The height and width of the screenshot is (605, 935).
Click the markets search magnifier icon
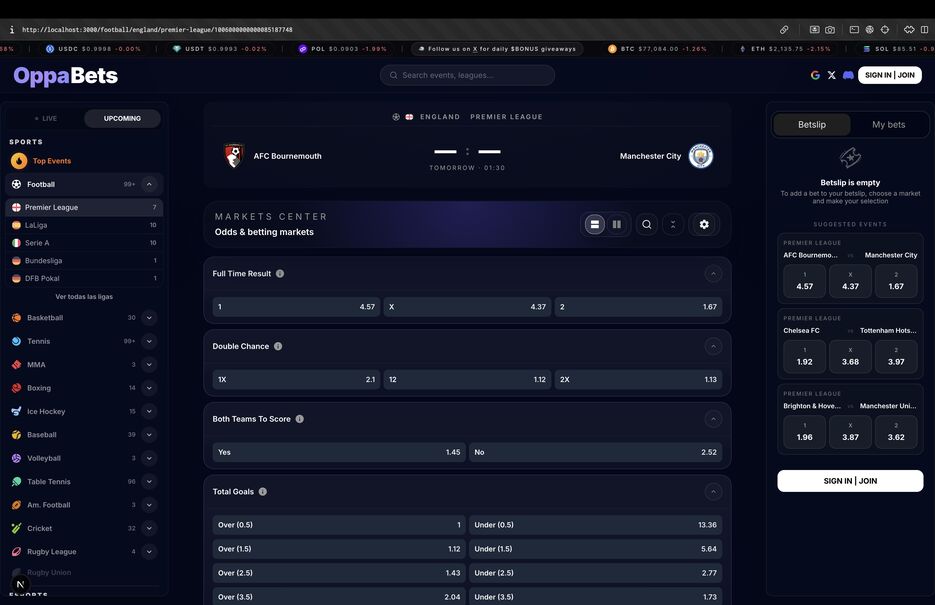click(646, 225)
